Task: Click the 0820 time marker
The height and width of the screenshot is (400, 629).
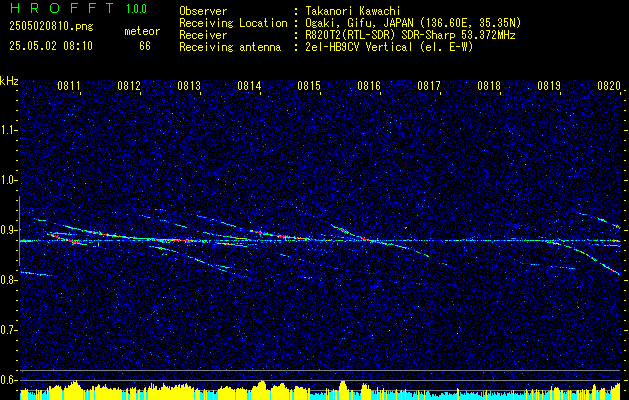Action: coord(609,85)
